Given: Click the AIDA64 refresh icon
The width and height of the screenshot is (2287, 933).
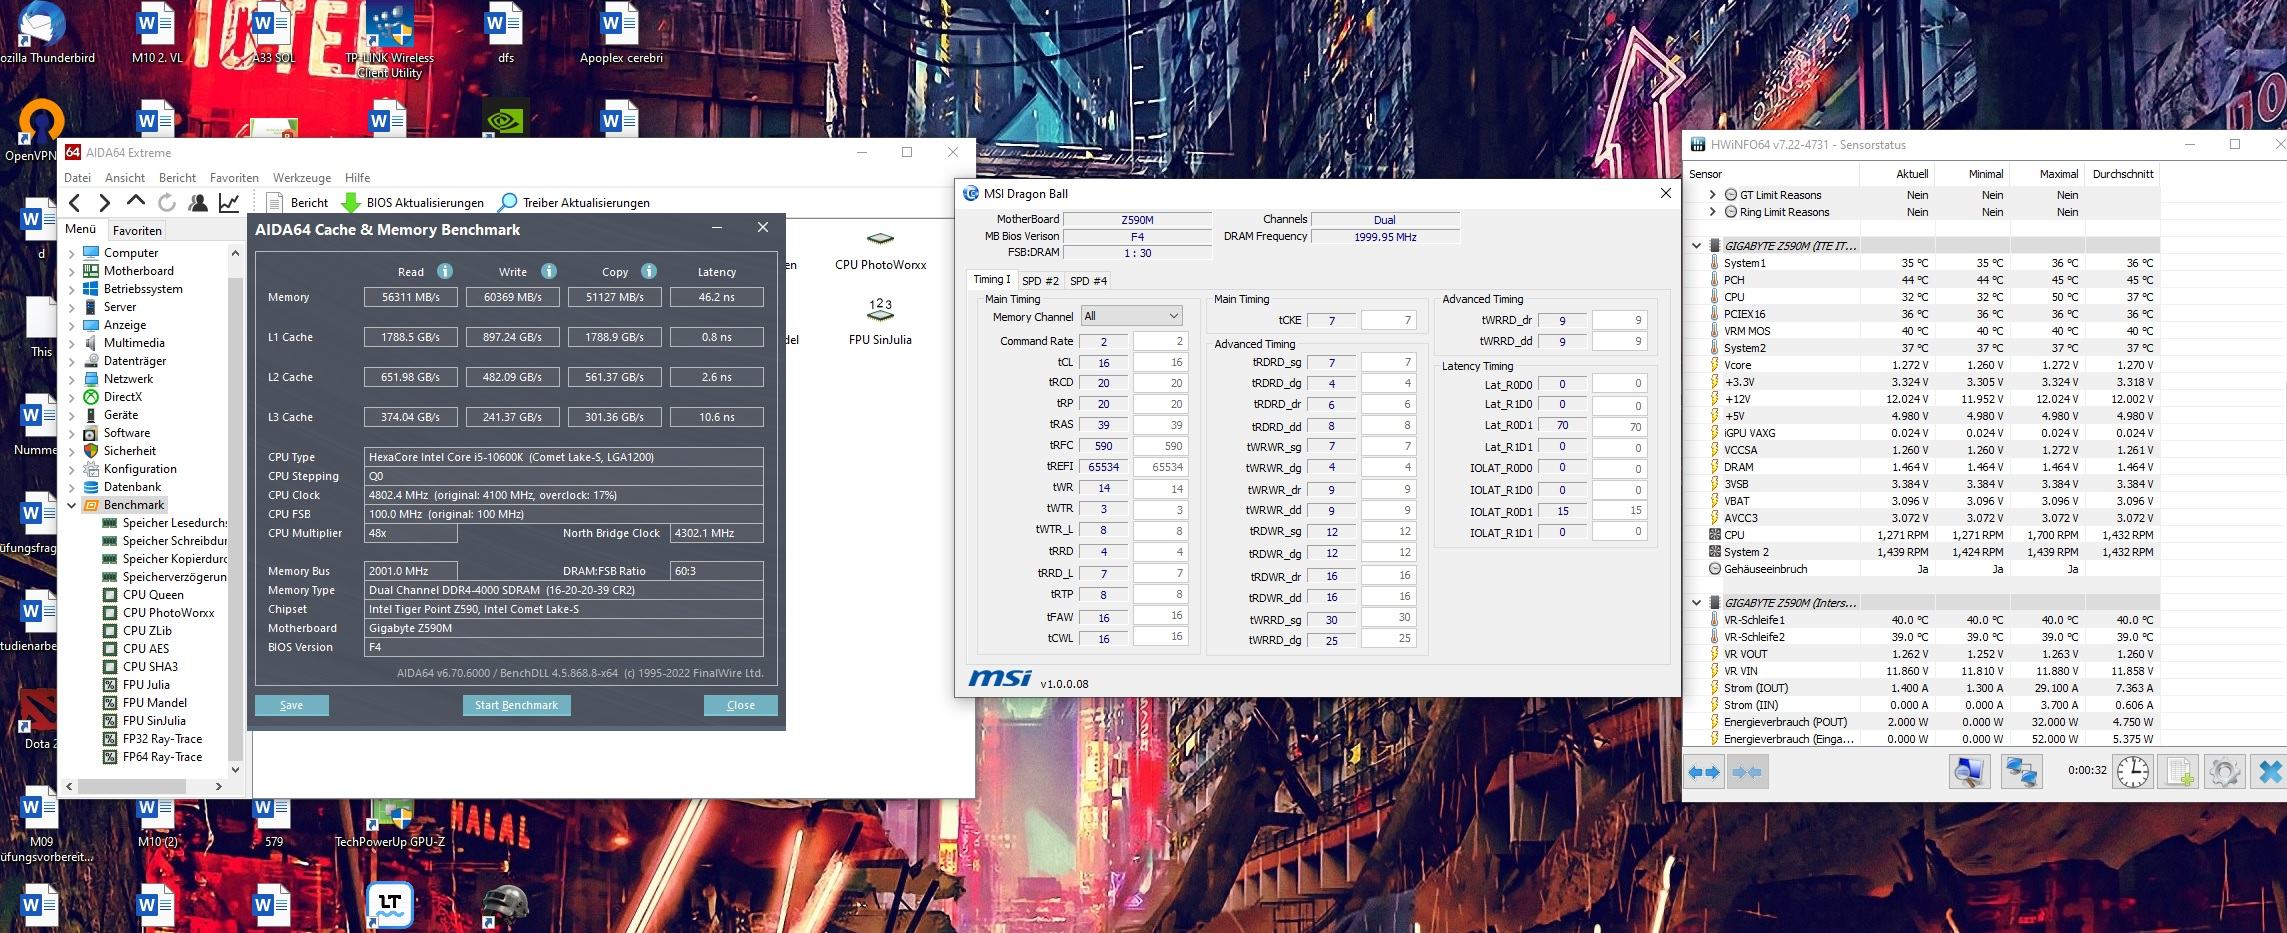Looking at the screenshot, I should click(x=167, y=203).
